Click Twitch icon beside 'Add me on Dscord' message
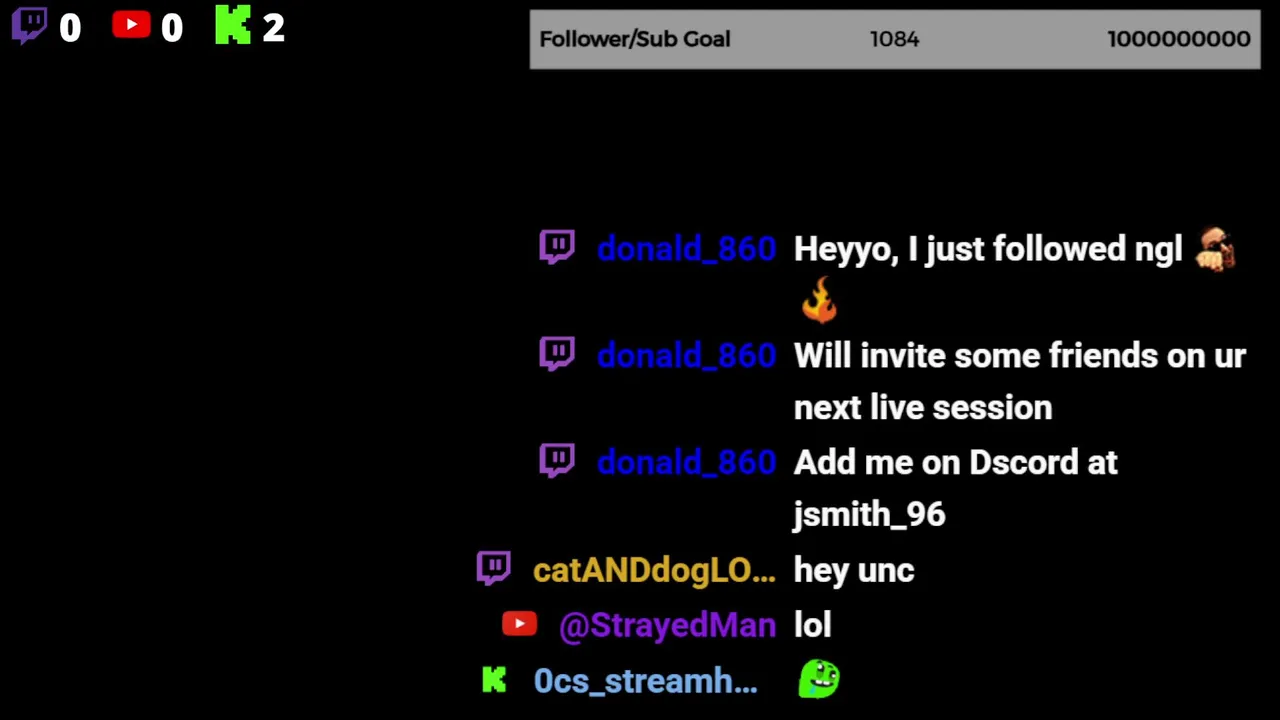1280x720 pixels. tap(557, 461)
